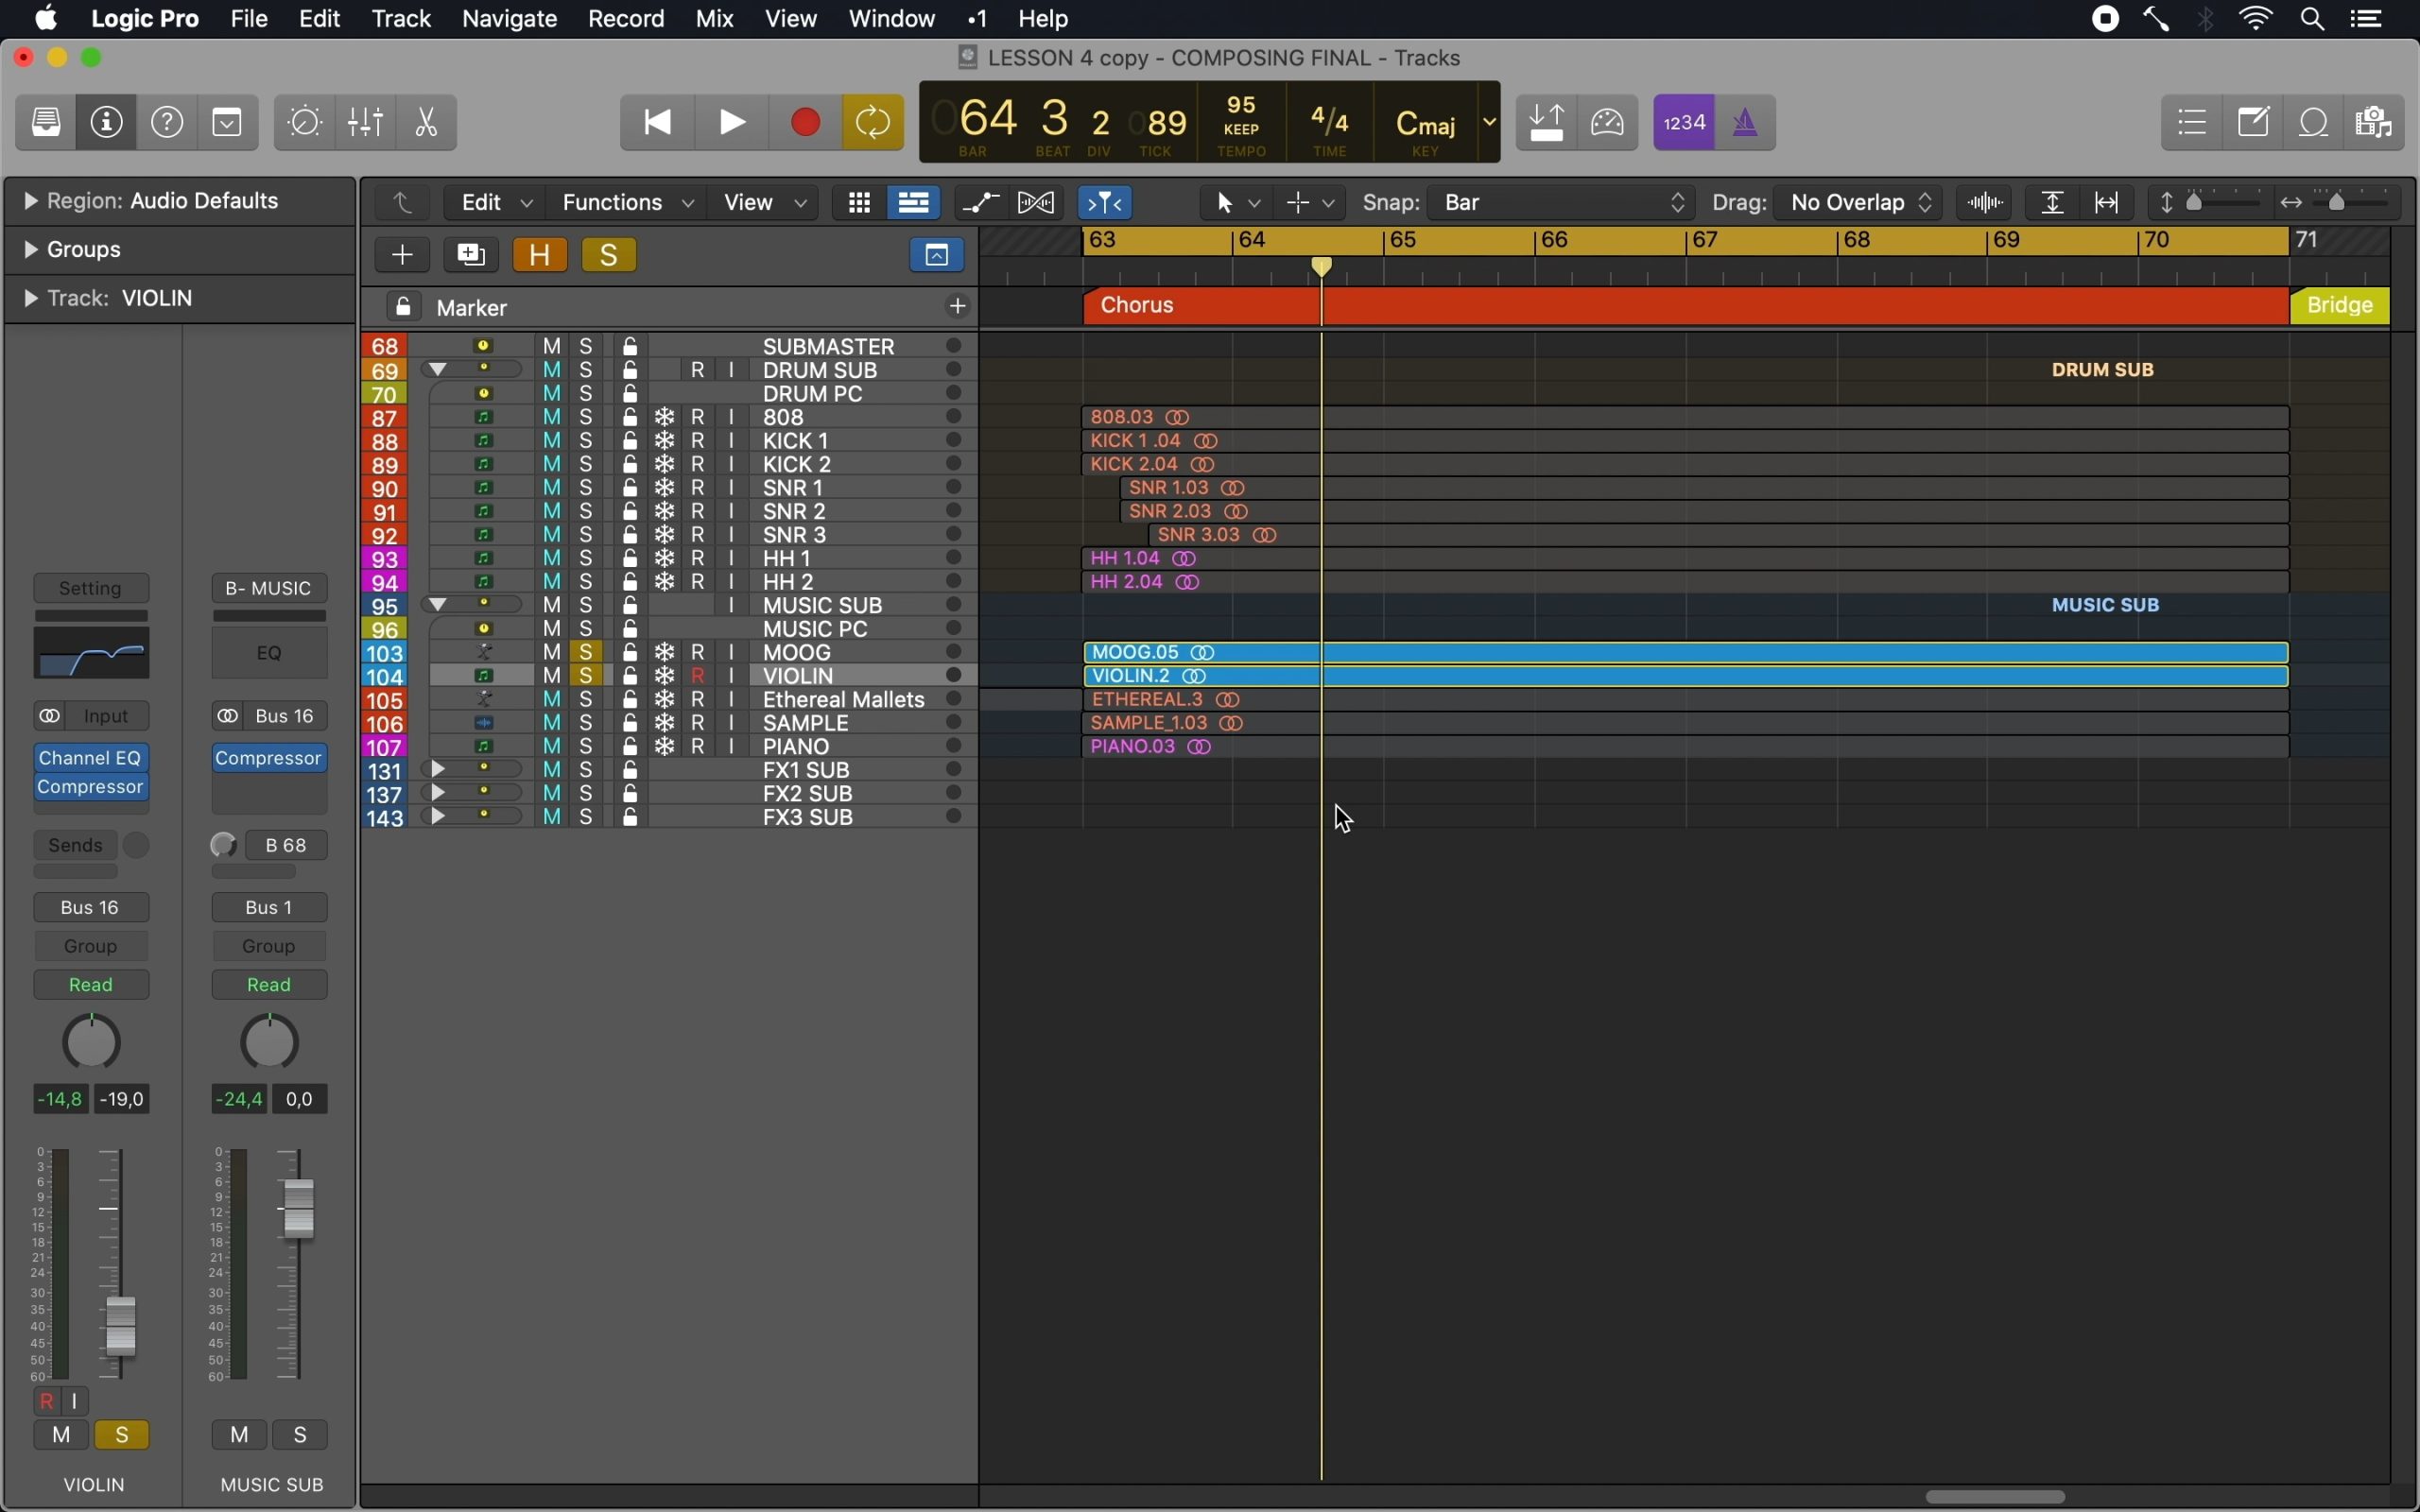
Task: Click the VIOLIN channel Compressor plug-in
Action: [91, 788]
